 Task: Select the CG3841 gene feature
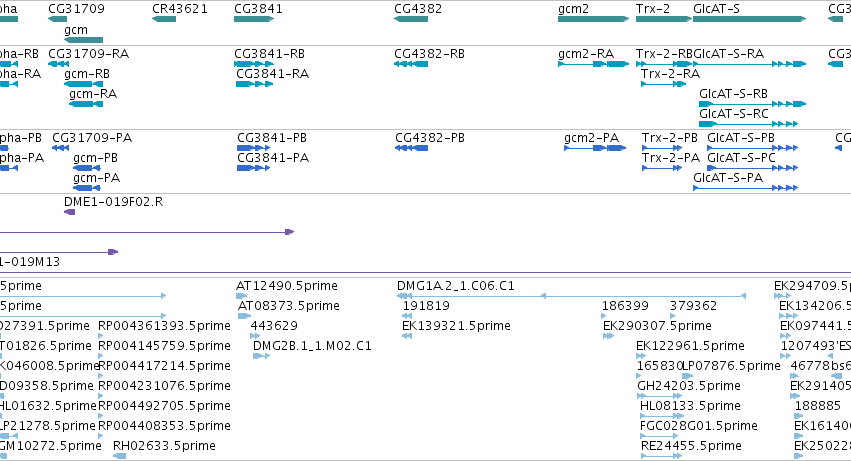254,19
